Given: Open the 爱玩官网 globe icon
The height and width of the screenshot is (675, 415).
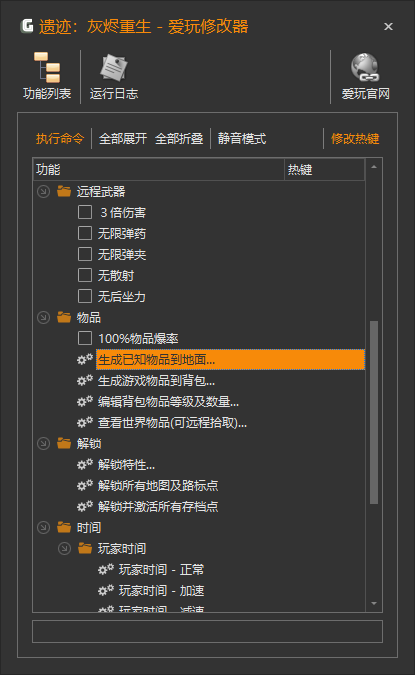Looking at the screenshot, I should (365, 68).
